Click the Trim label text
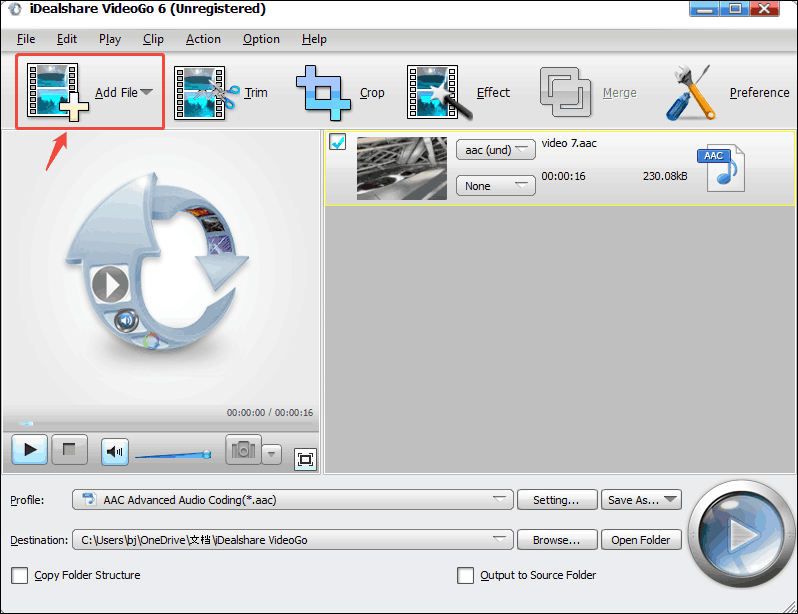Screen dimensions: 798x614 [x=255, y=93]
